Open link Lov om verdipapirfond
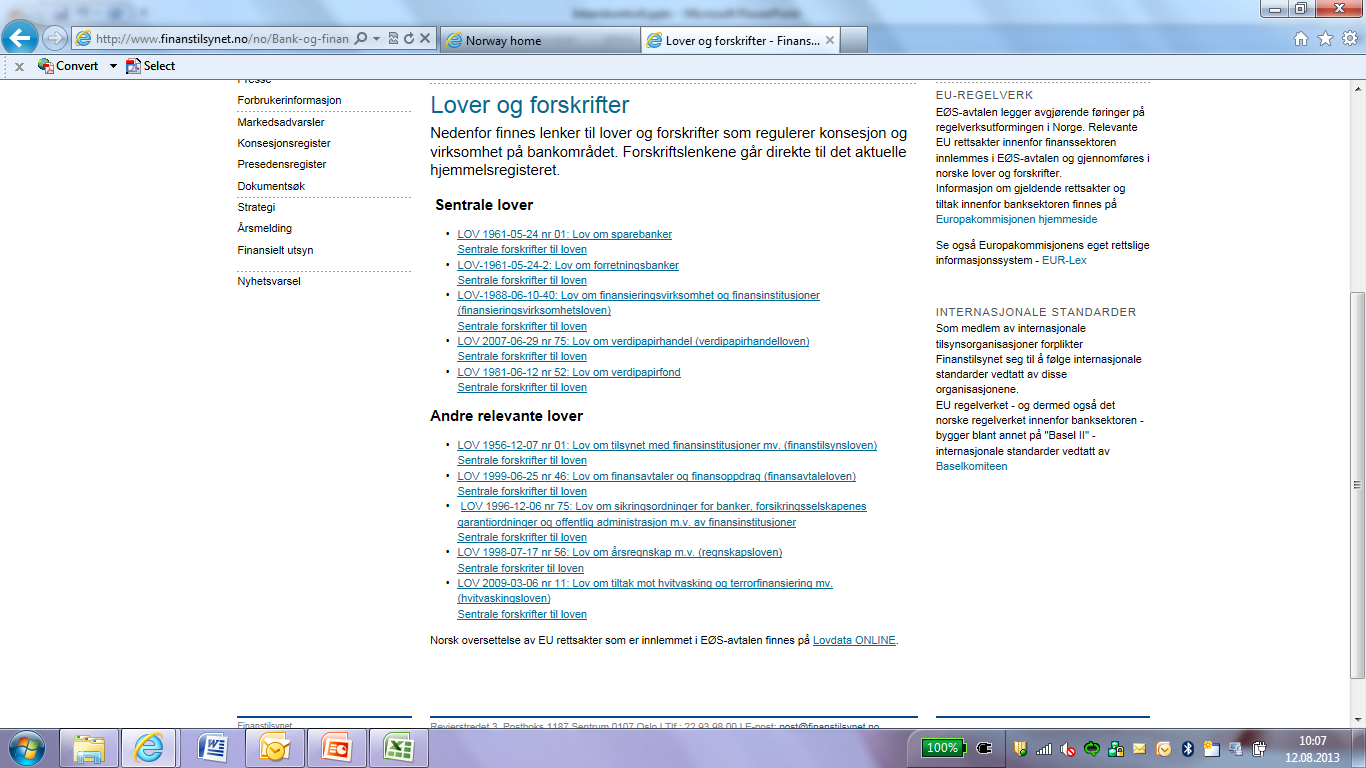Image resolution: width=1366 pixels, height=768 pixels. click(569, 372)
